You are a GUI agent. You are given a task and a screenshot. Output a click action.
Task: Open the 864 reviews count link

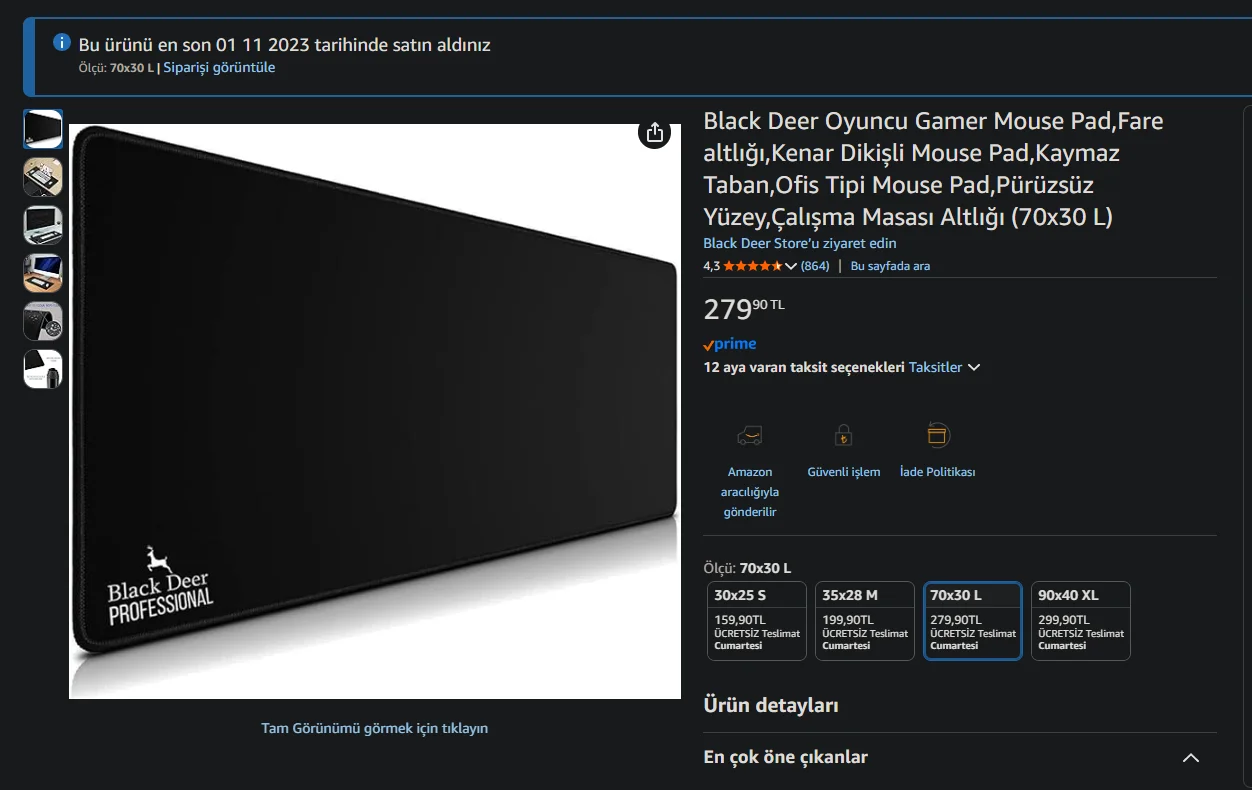pyautogui.click(x=815, y=266)
